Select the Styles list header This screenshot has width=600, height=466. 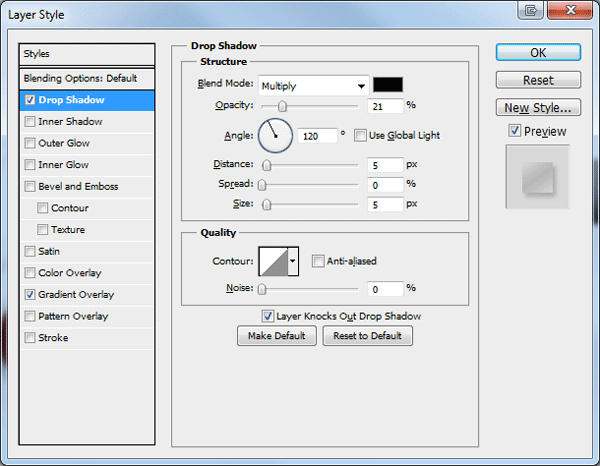[x=87, y=54]
